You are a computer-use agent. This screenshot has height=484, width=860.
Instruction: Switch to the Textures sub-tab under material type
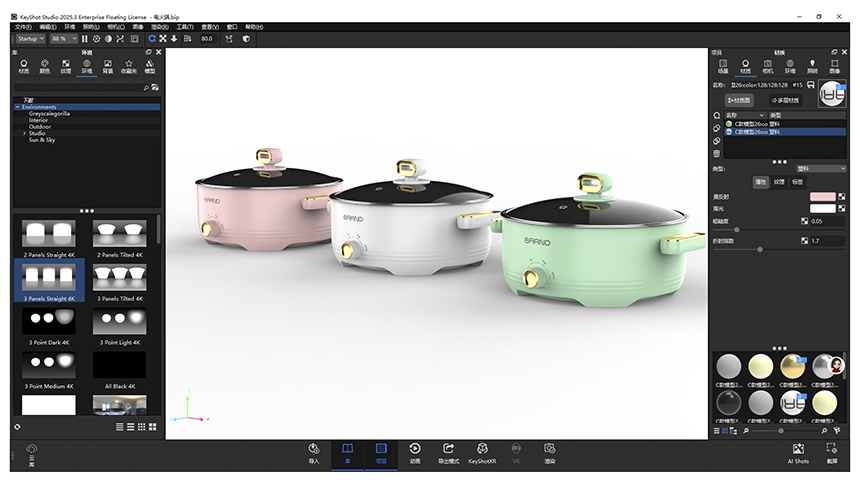[779, 182]
